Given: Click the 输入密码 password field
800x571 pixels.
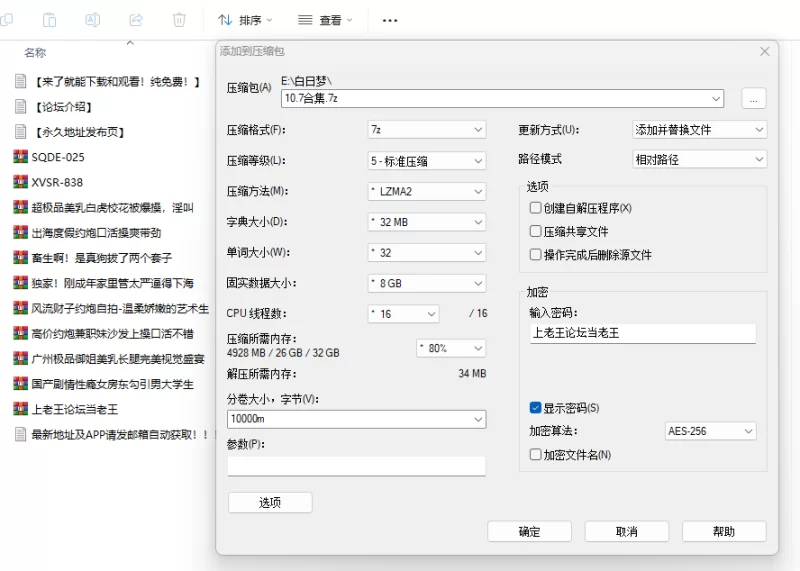Looking at the screenshot, I should 642,333.
